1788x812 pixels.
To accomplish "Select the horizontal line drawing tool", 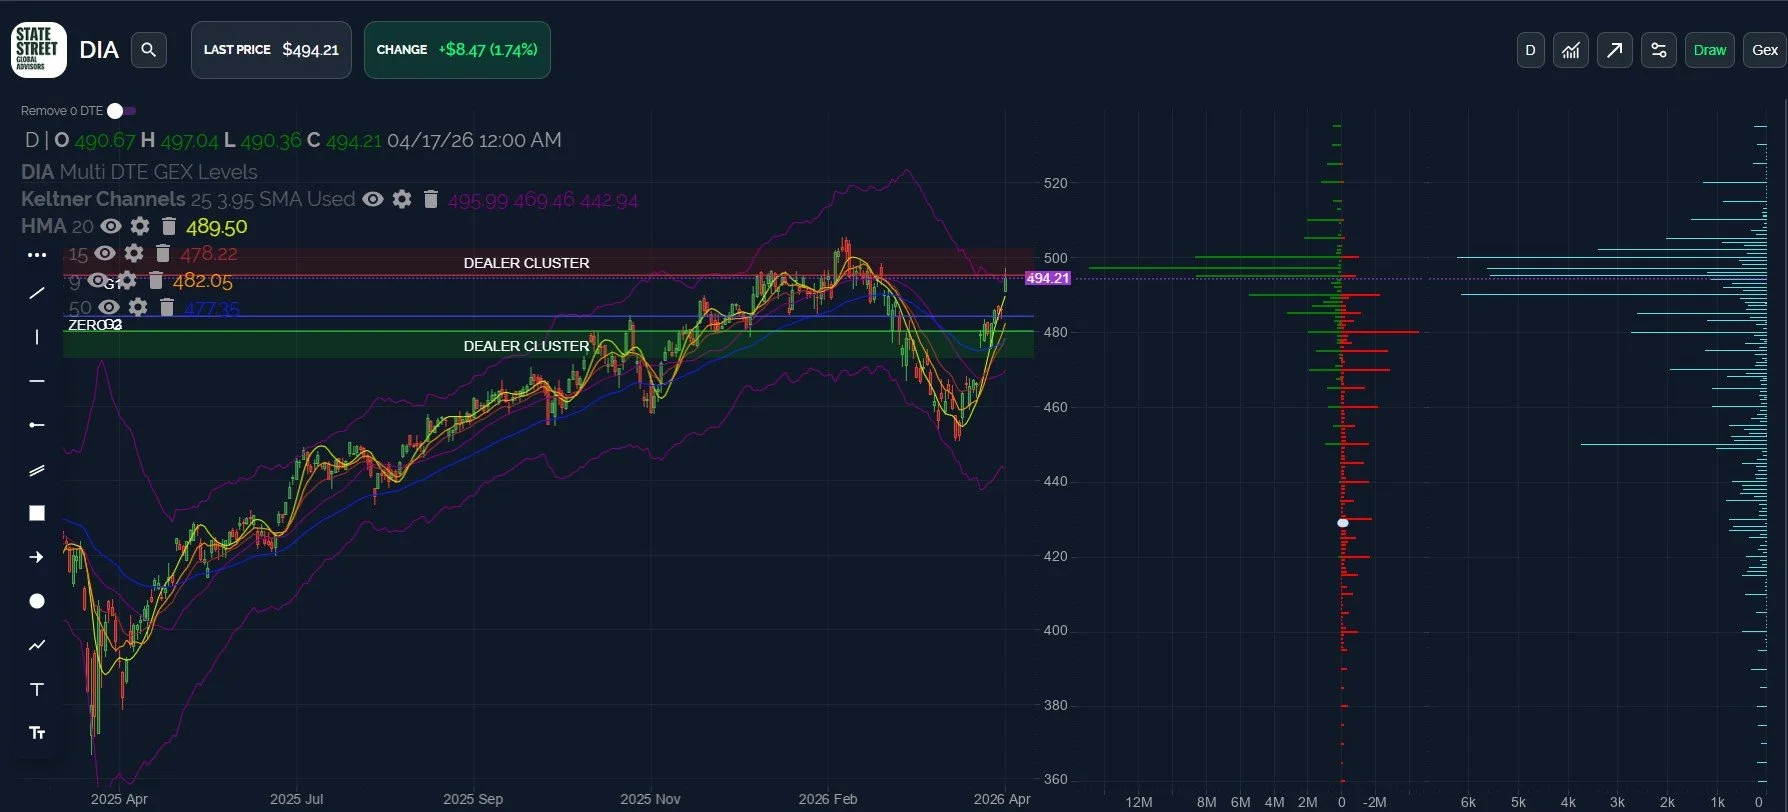I will click(x=37, y=381).
